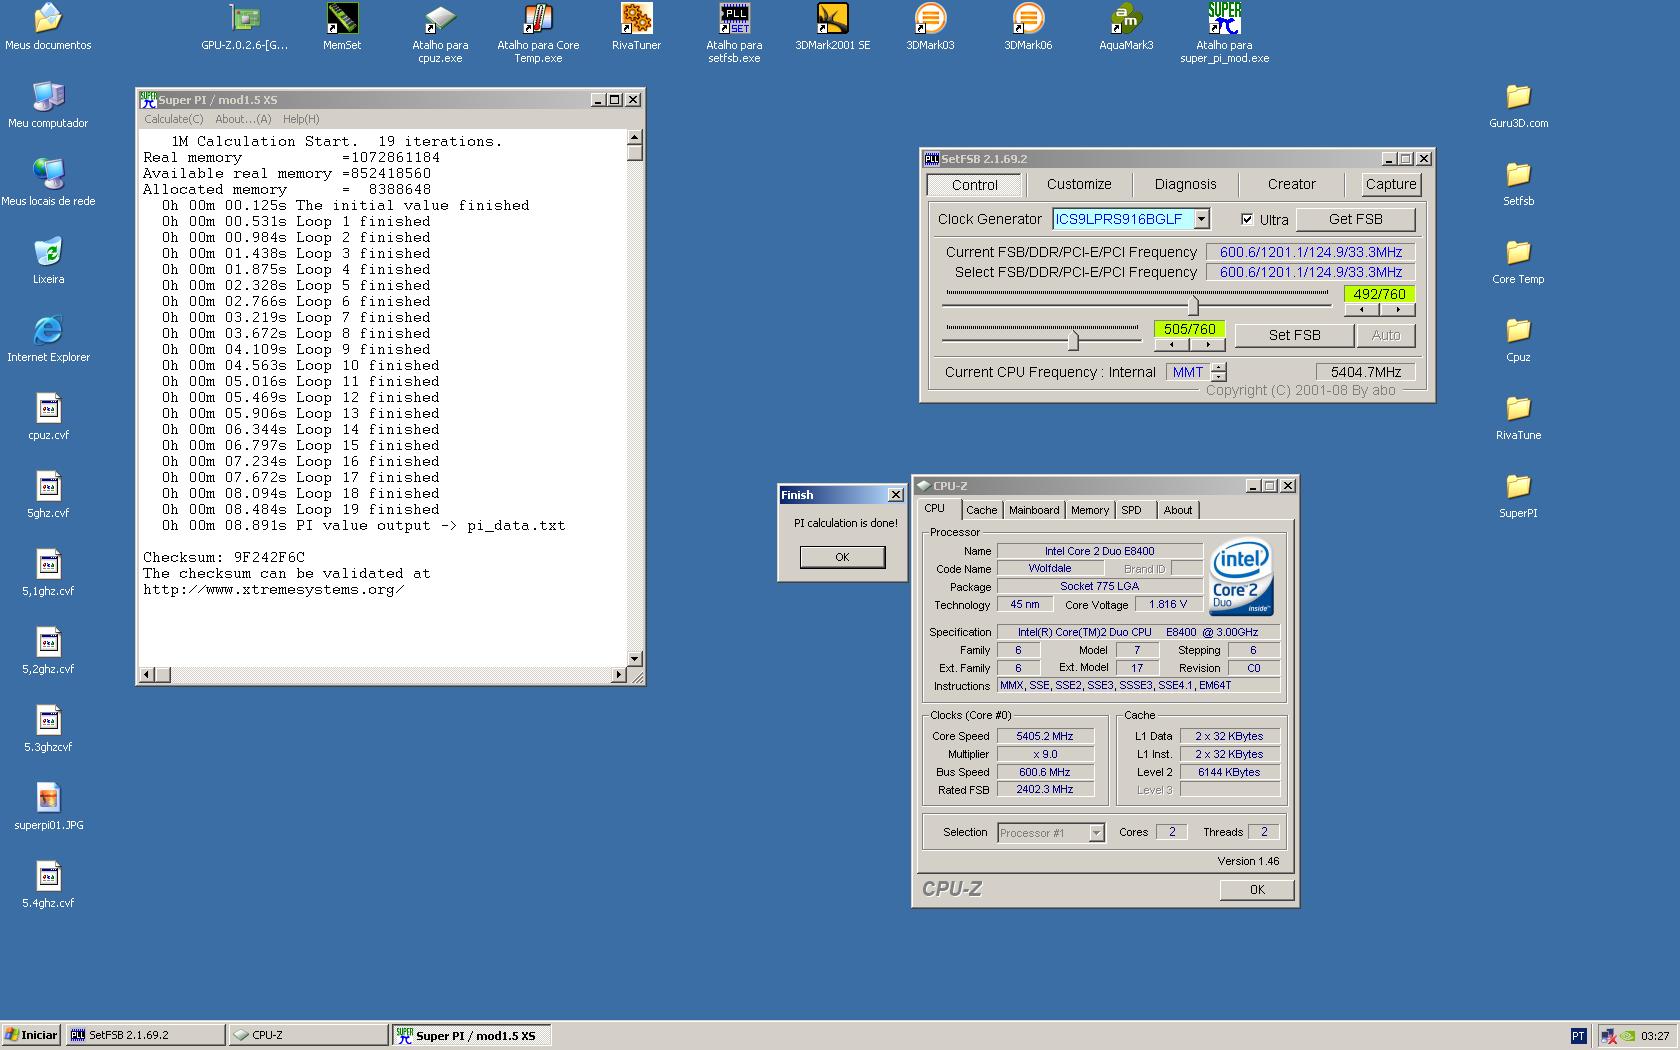1680x1050 pixels.
Task: Expand the Processor #1 selection dropdown
Action: coord(1096,833)
